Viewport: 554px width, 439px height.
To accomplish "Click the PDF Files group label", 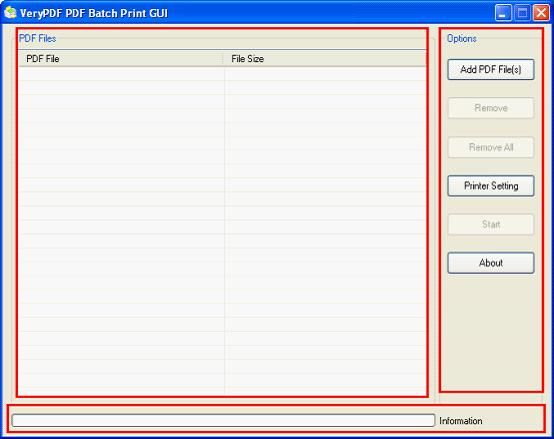I will pyautogui.click(x=37, y=38).
